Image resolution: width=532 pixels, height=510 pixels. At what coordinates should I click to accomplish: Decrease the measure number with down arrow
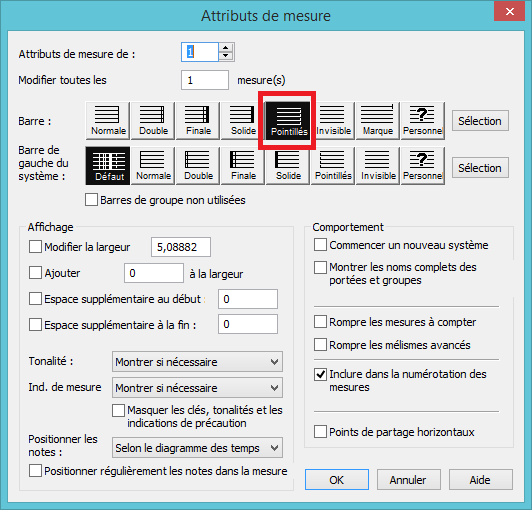tap(226, 56)
